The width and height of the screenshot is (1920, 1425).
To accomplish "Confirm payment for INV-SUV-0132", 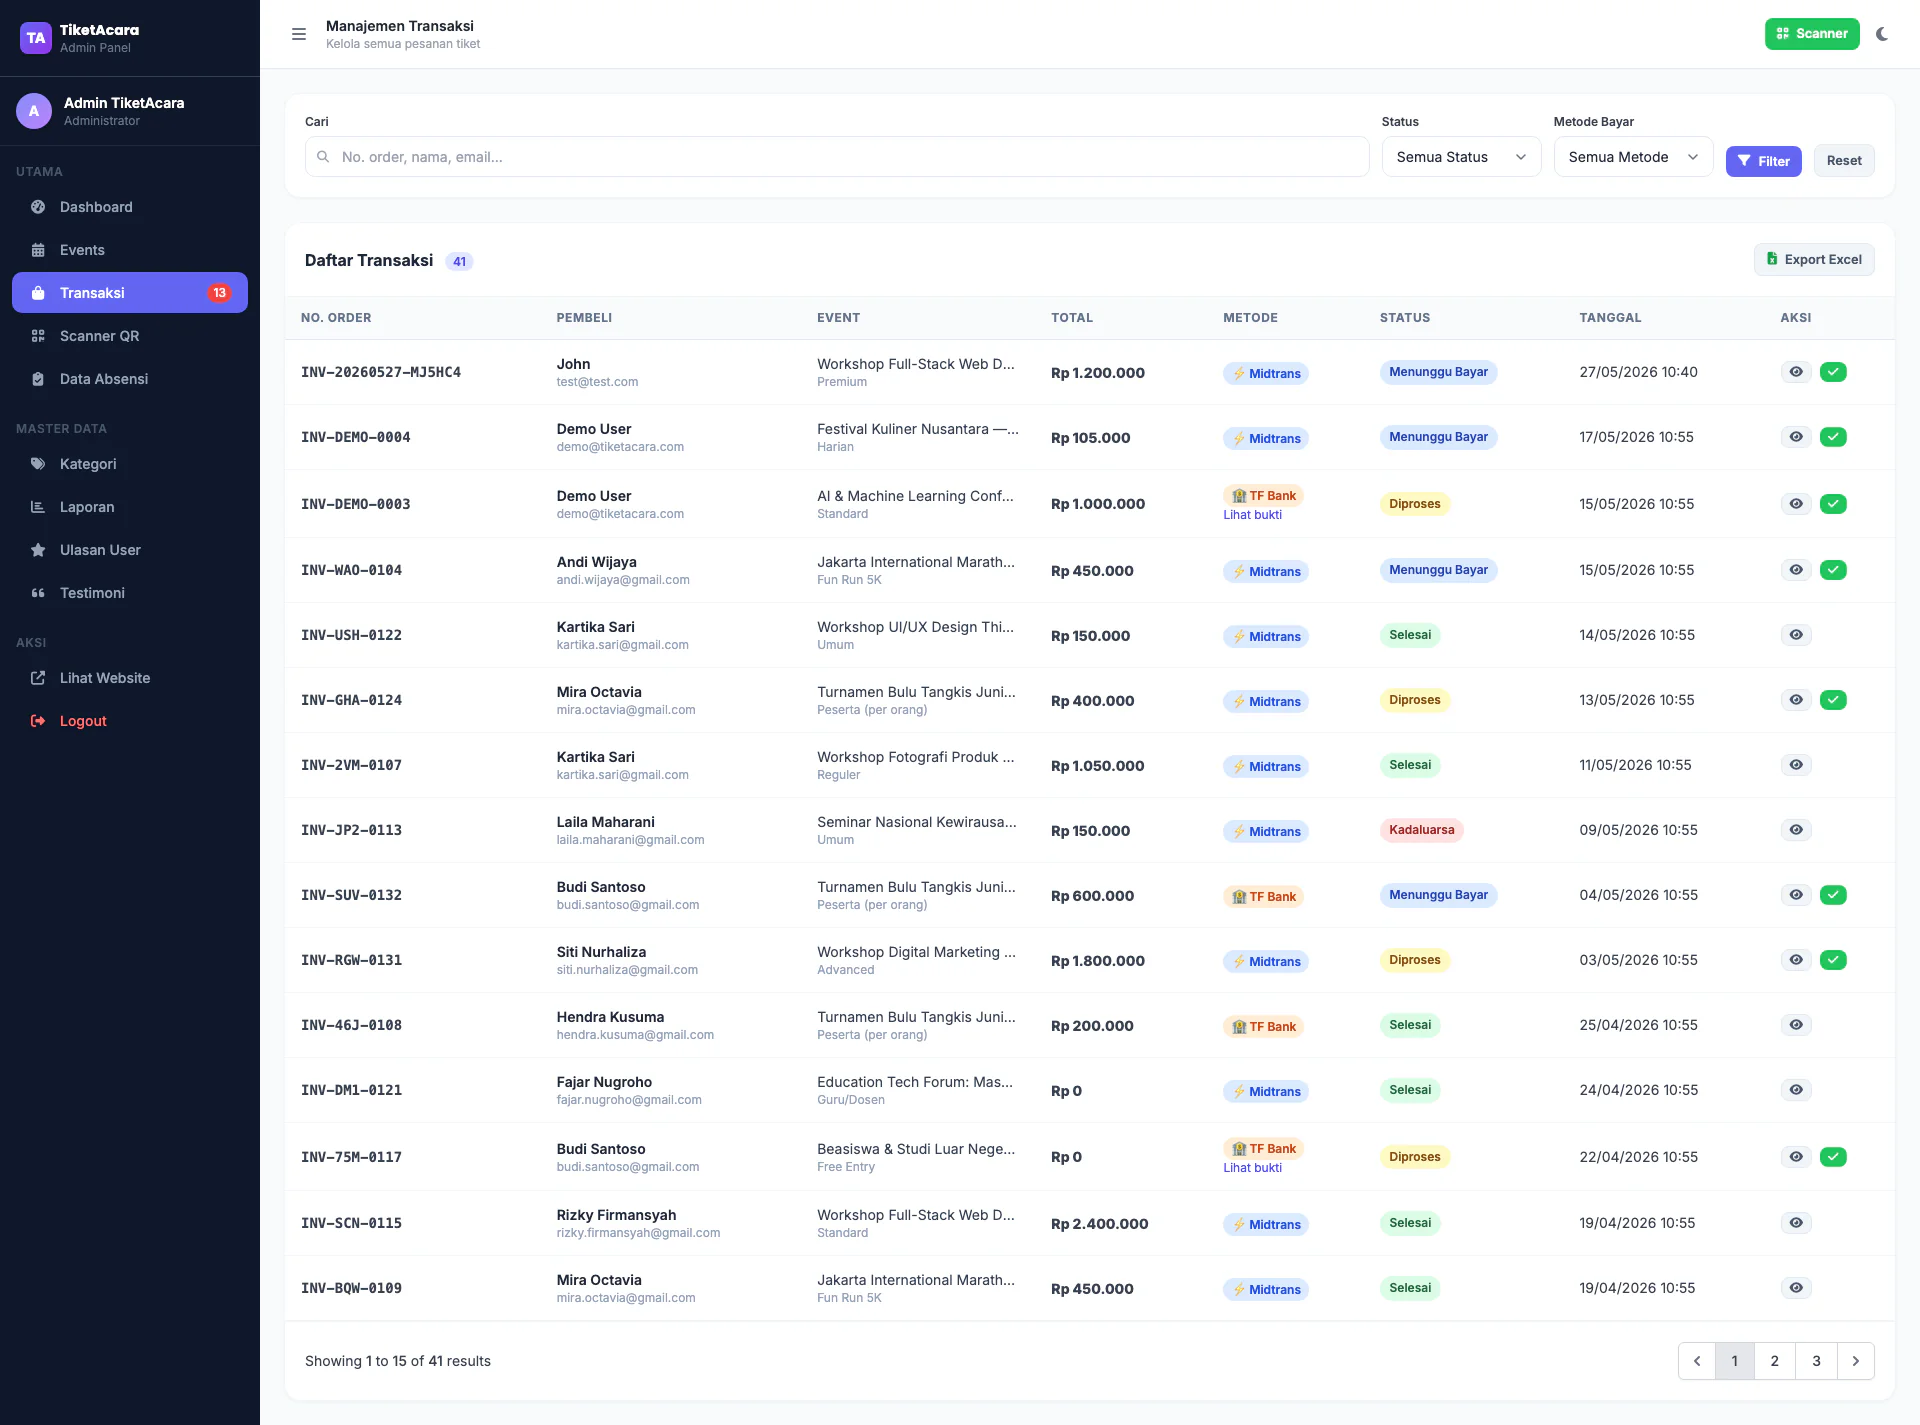I will tap(1833, 895).
